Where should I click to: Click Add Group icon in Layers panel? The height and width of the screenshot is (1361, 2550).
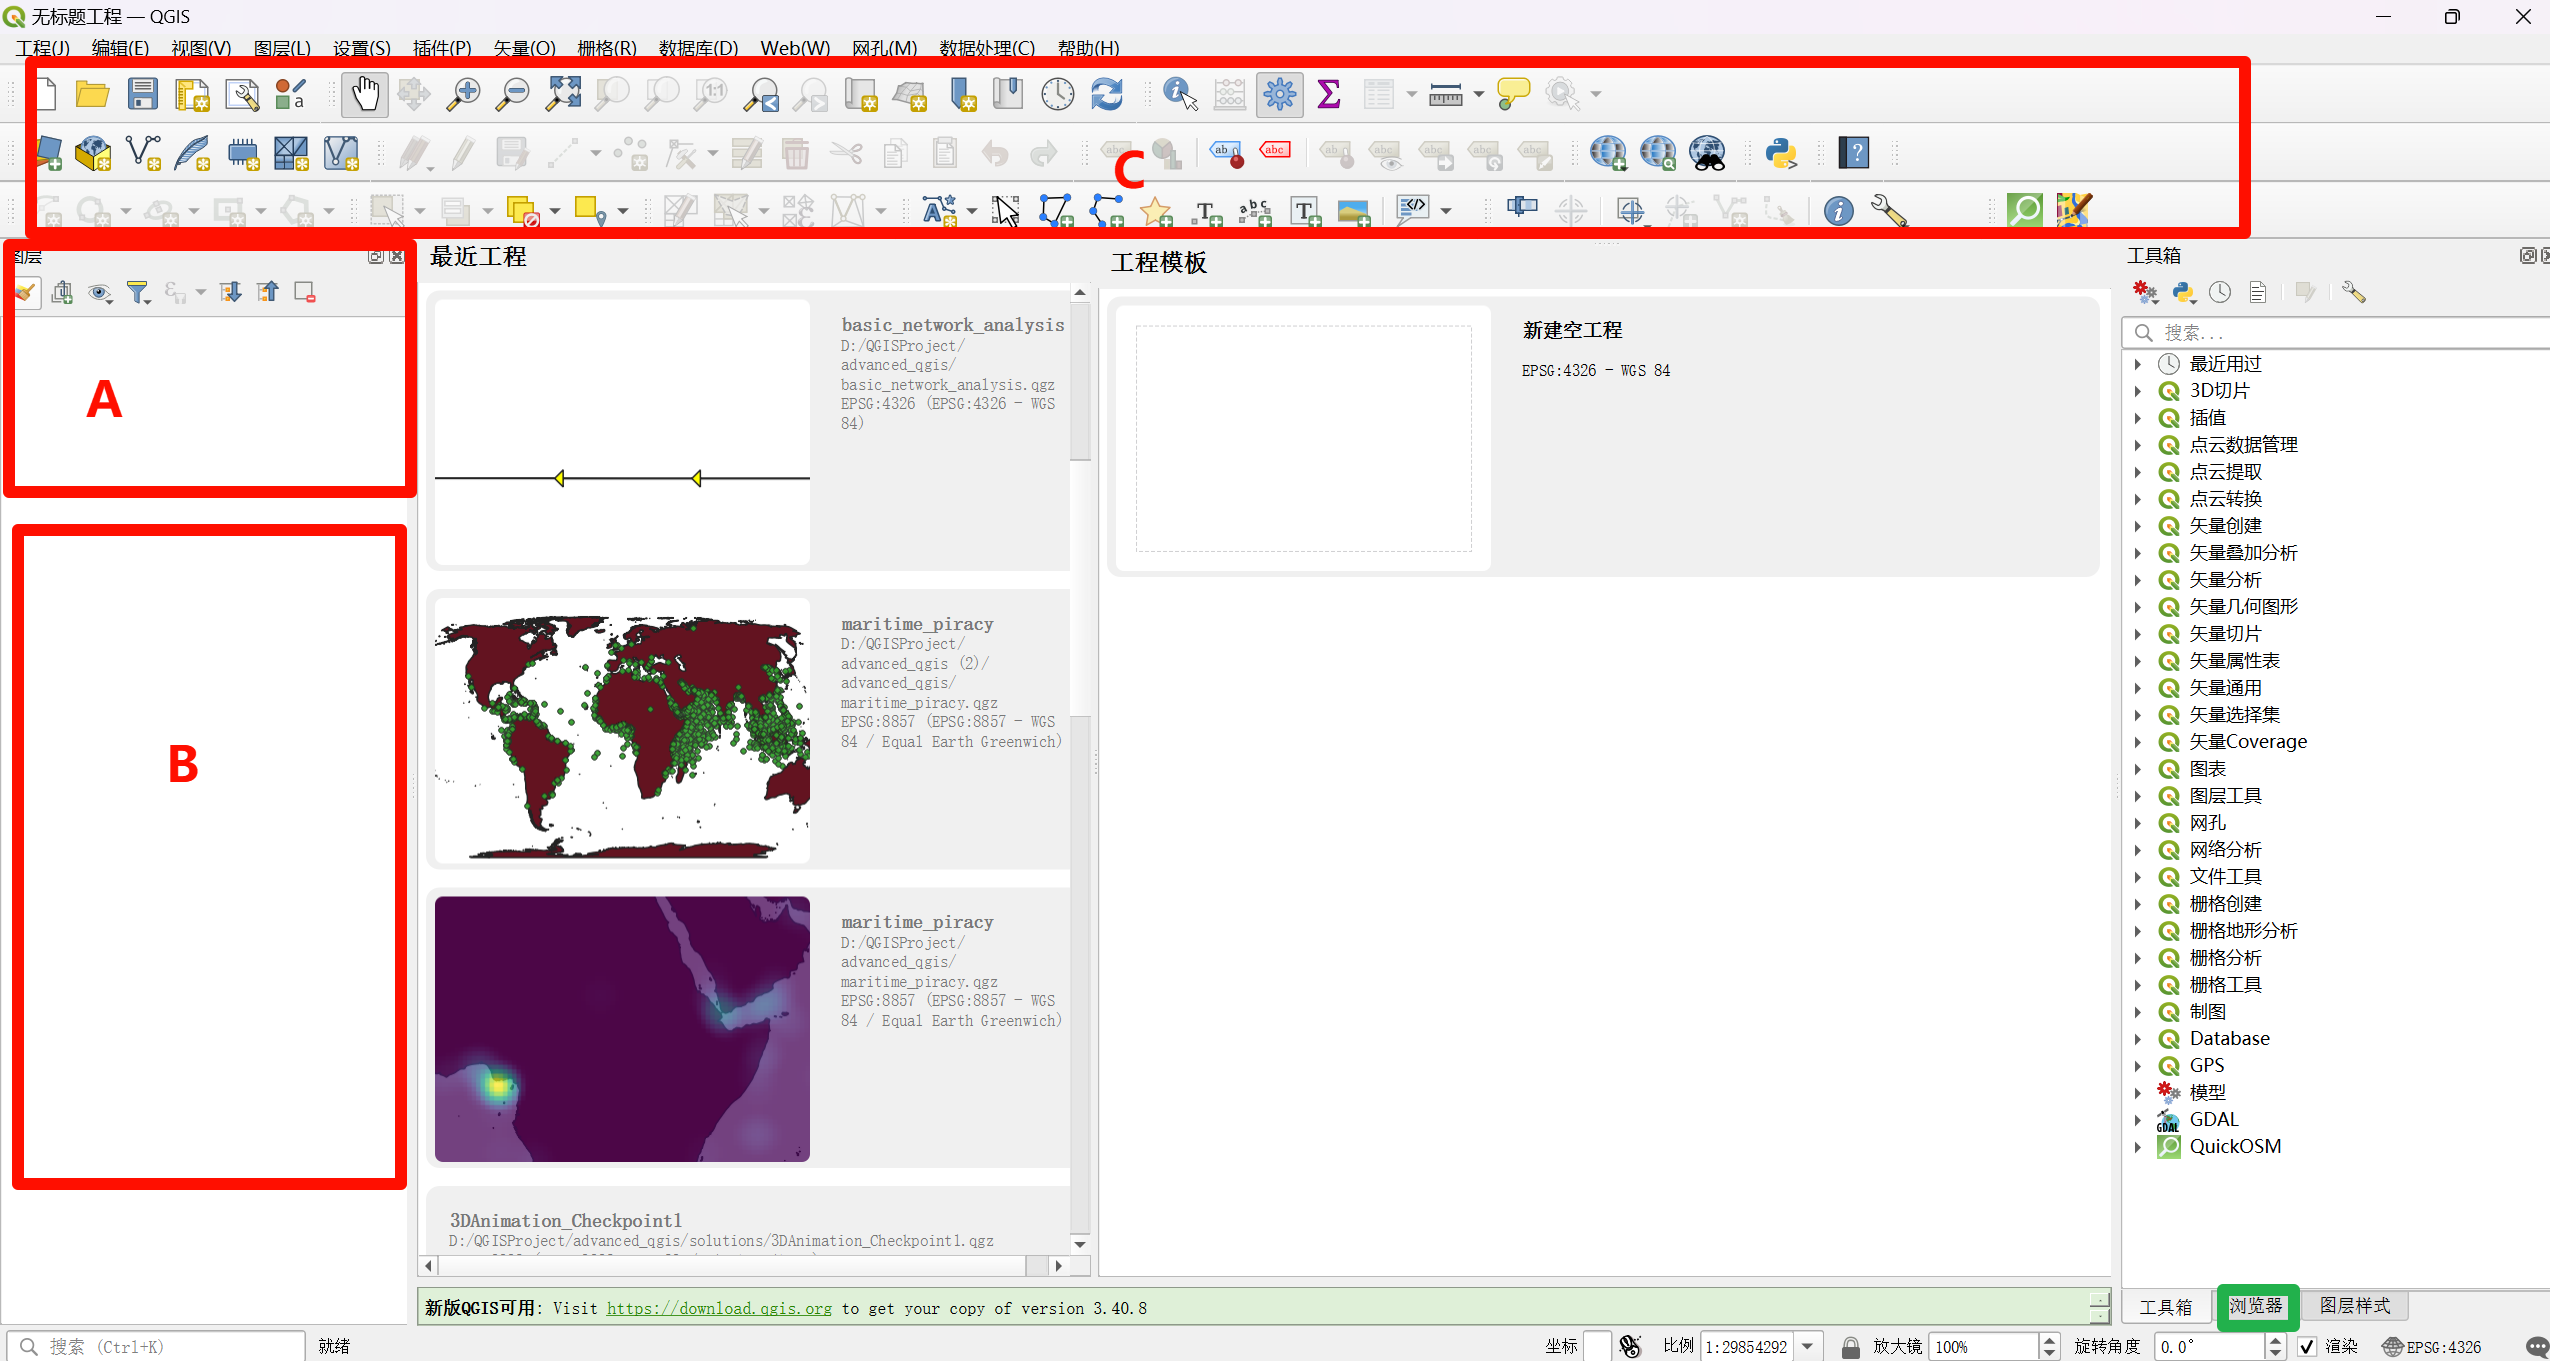click(62, 292)
